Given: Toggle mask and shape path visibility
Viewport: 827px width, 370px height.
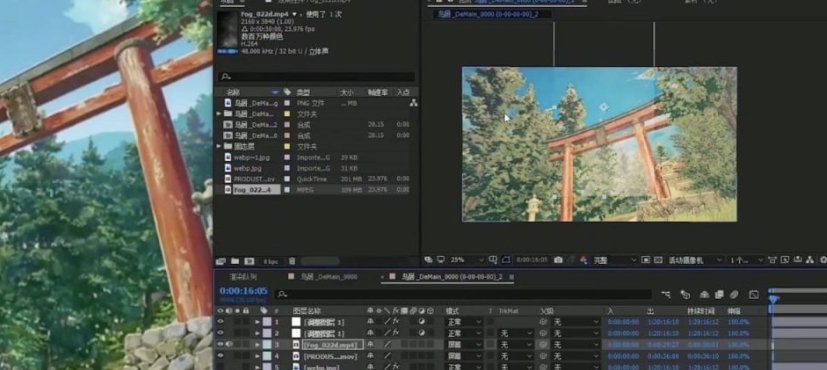Looking at the screenshot, I should [x=505, y=260].
